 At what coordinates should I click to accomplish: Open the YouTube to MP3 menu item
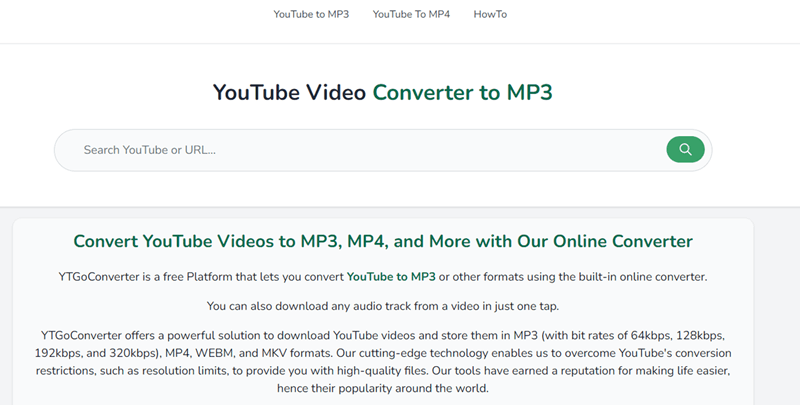[x=311, y=14]
